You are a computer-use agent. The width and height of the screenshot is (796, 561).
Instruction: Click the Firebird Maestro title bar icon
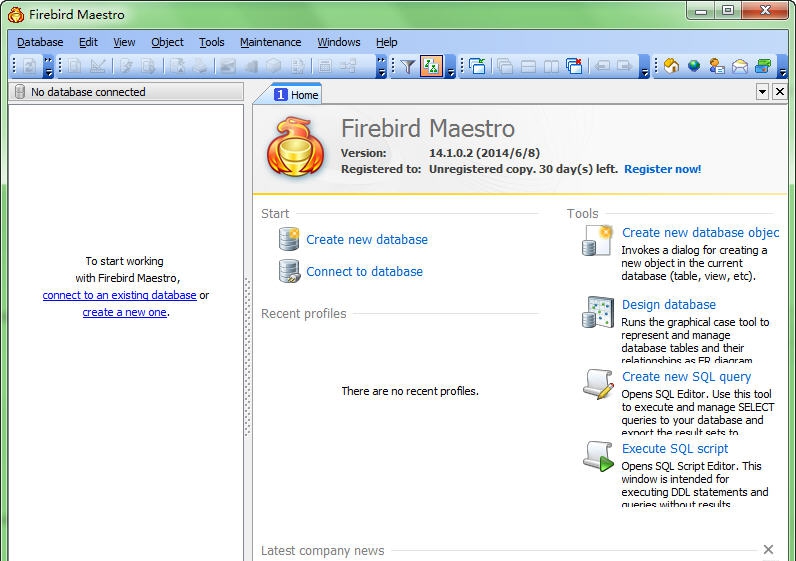pos(16,14)
